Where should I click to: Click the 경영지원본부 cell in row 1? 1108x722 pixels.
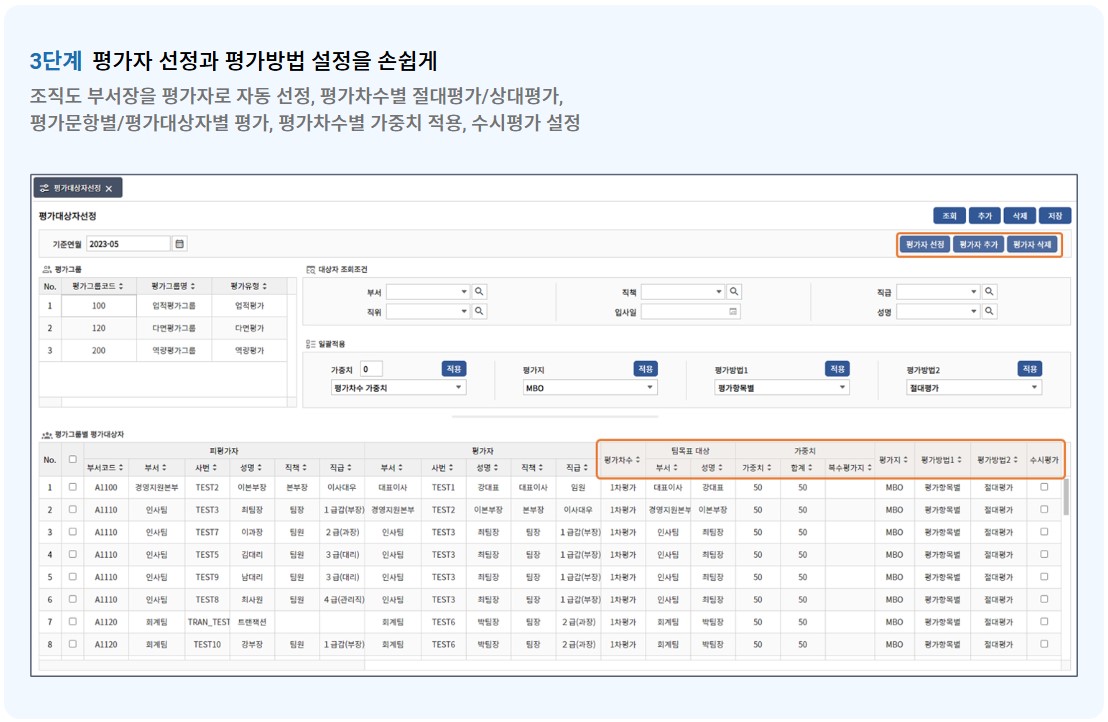click(x=156, y=487)
